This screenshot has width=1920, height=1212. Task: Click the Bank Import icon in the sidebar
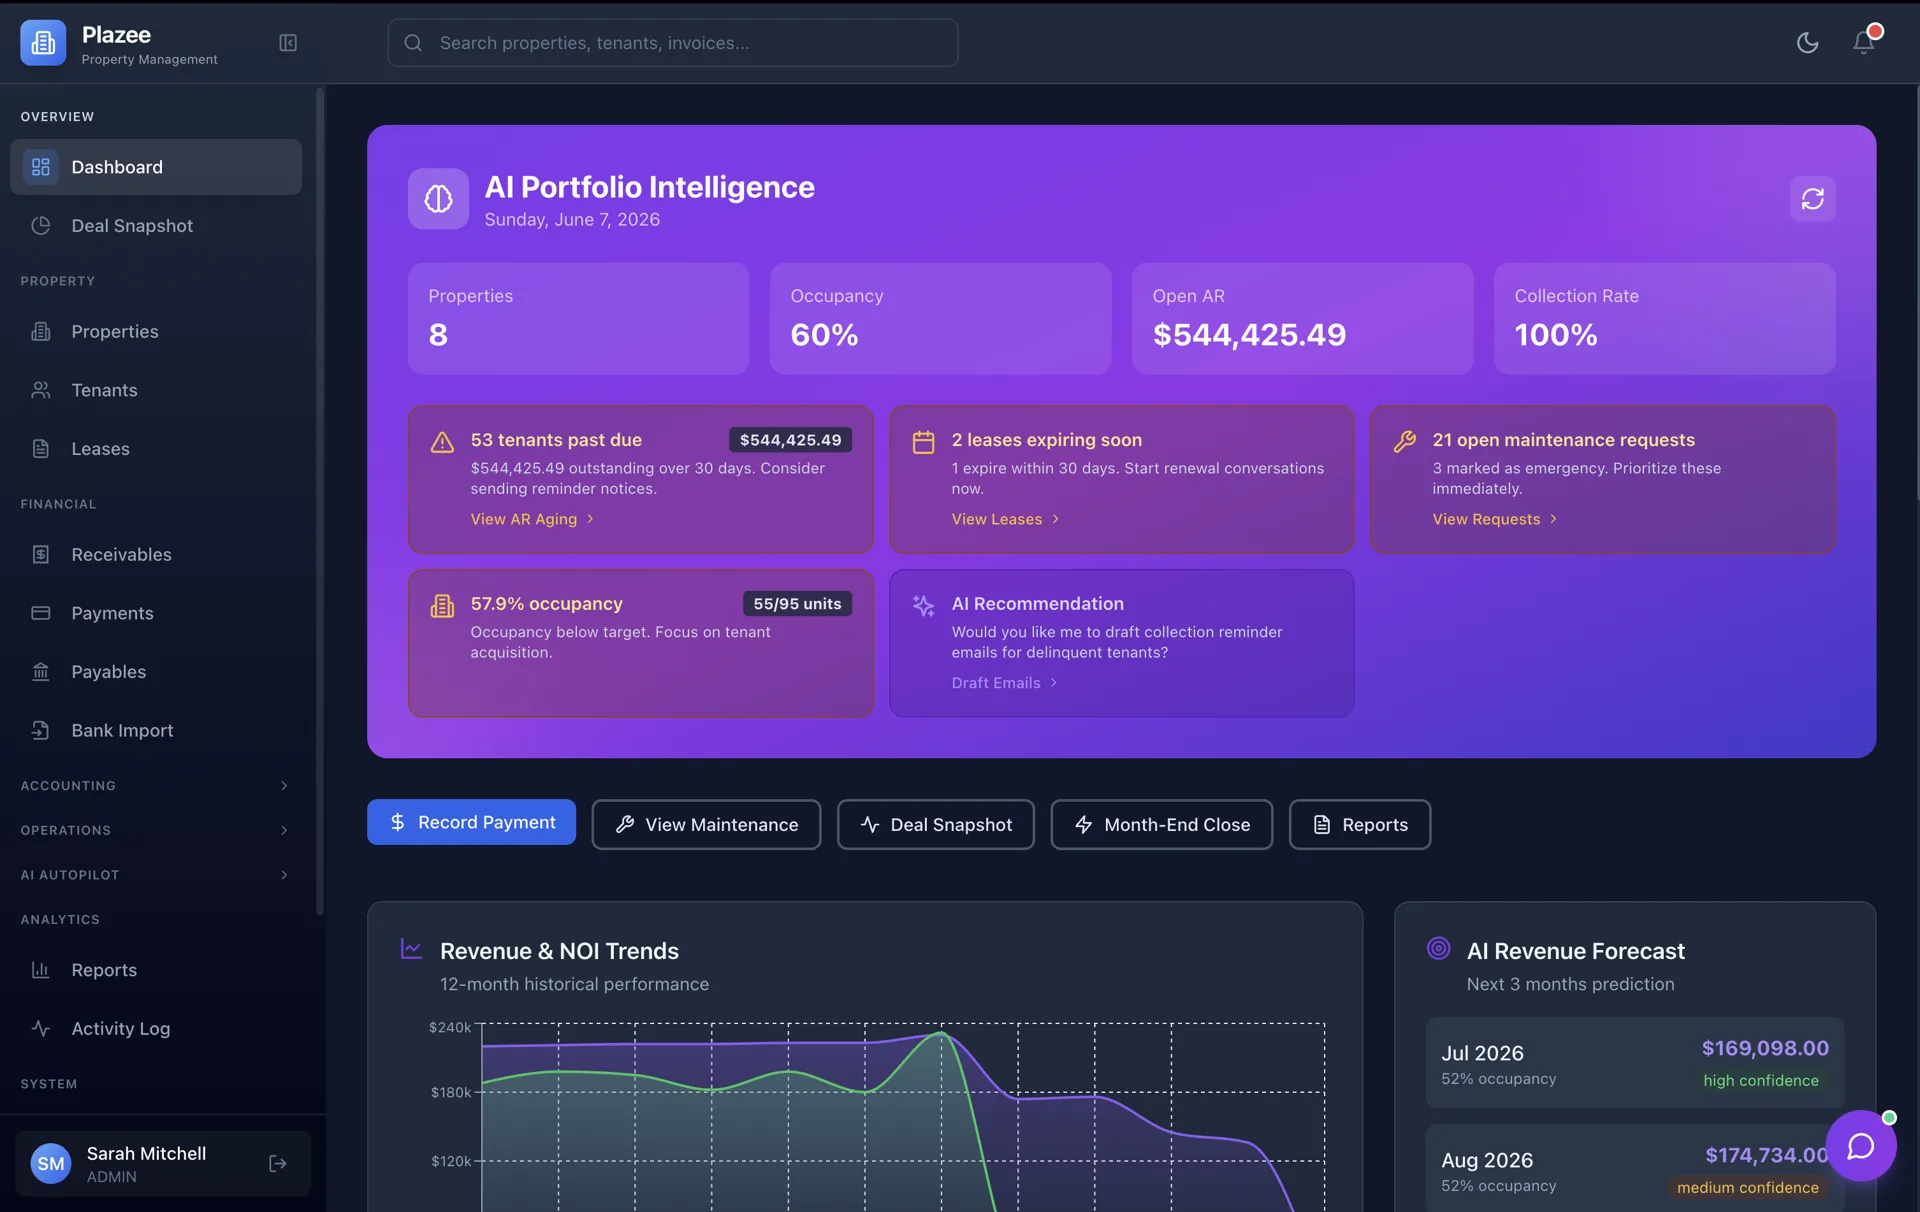41,731
